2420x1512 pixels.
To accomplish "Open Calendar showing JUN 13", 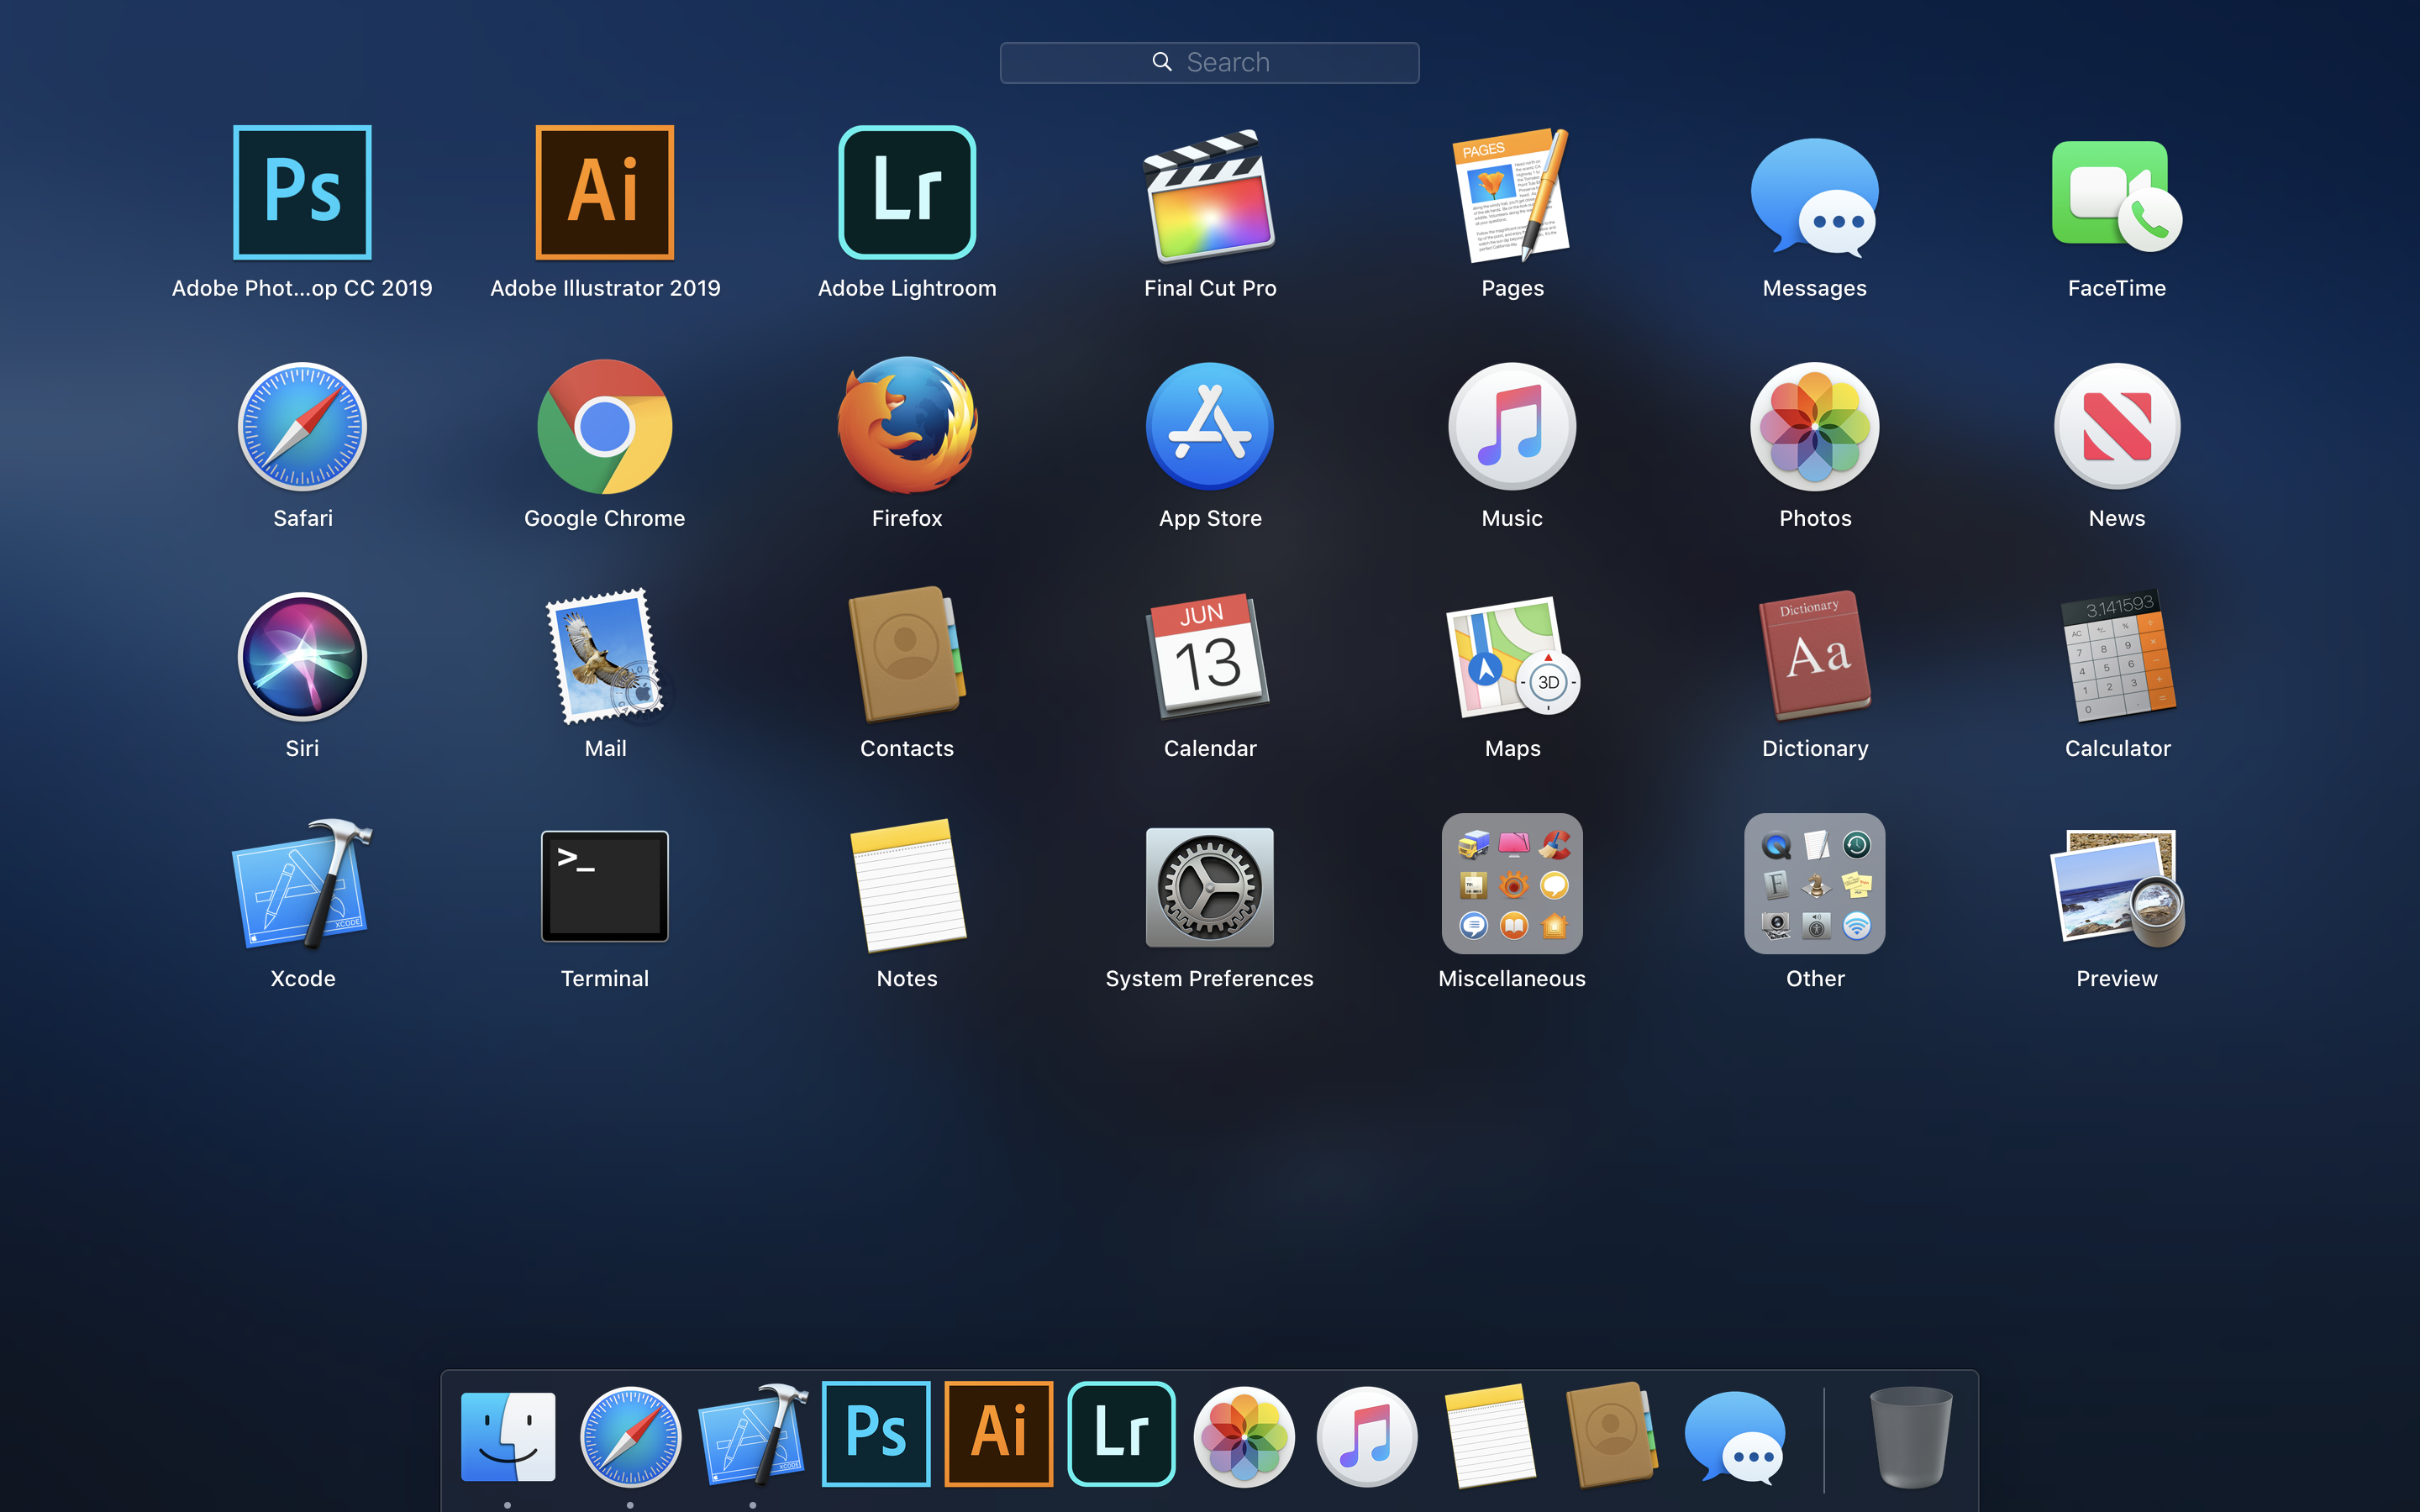I will 1210,656.
